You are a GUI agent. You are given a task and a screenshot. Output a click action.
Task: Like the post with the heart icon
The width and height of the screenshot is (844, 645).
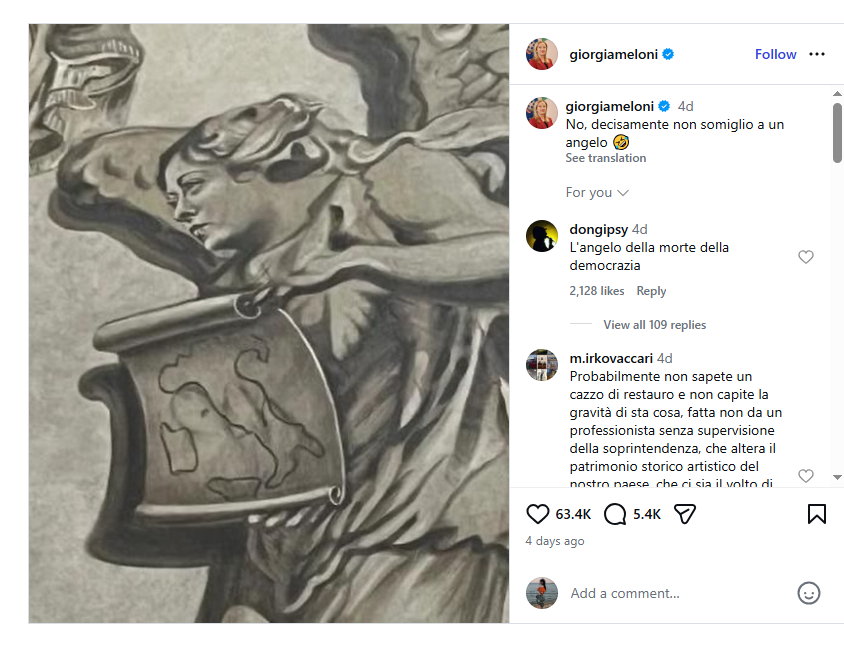[537, 514]
